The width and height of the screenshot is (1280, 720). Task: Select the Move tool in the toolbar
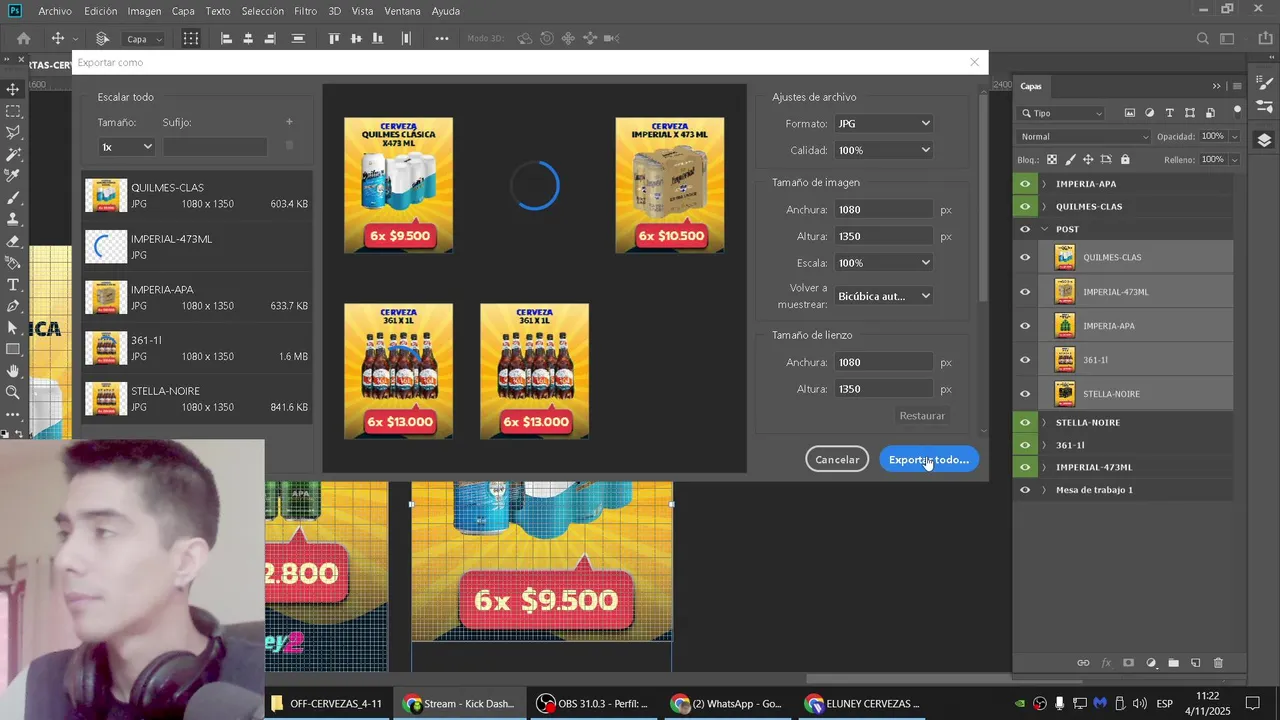(13, 89)
